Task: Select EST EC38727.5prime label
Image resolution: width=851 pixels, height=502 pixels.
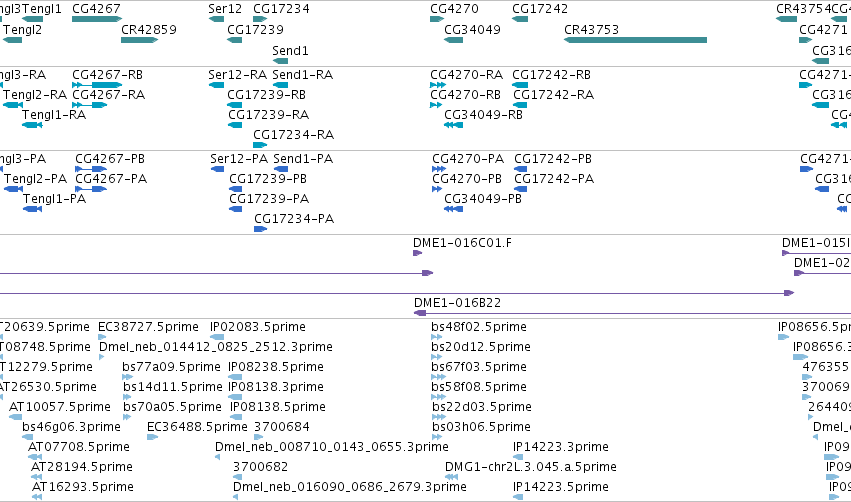Action: tap(148, 327)
